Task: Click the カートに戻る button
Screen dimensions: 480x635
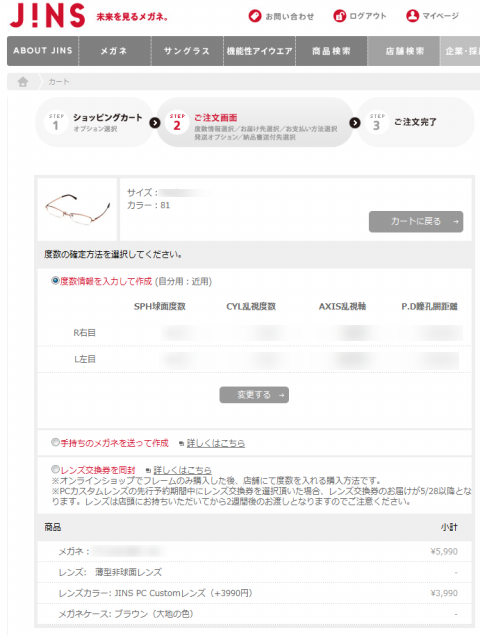Action: [x=416, y=222]
